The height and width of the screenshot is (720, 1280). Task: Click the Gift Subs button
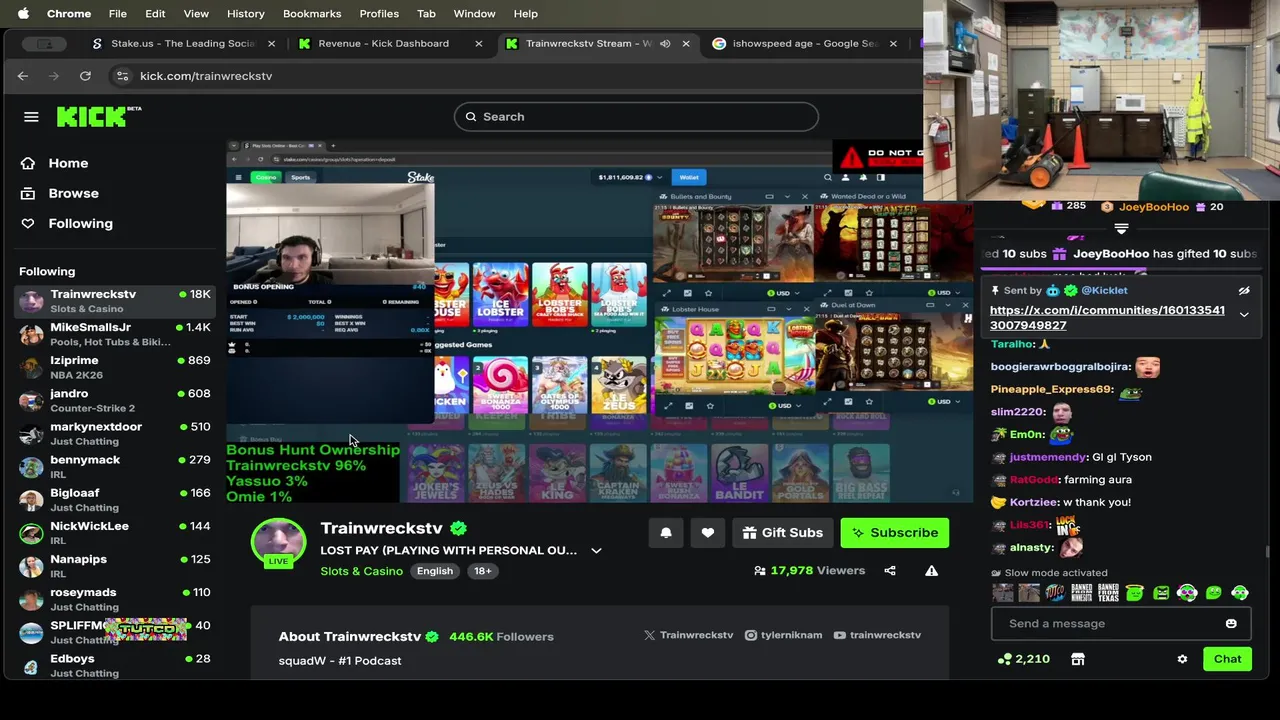click(x=782, y=533)
